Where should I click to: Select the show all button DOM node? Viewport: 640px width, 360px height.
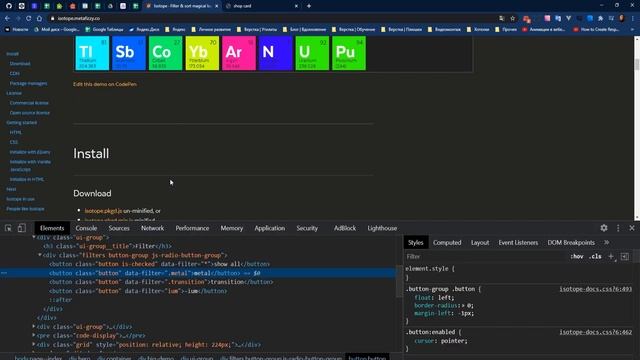pos(159,264)
